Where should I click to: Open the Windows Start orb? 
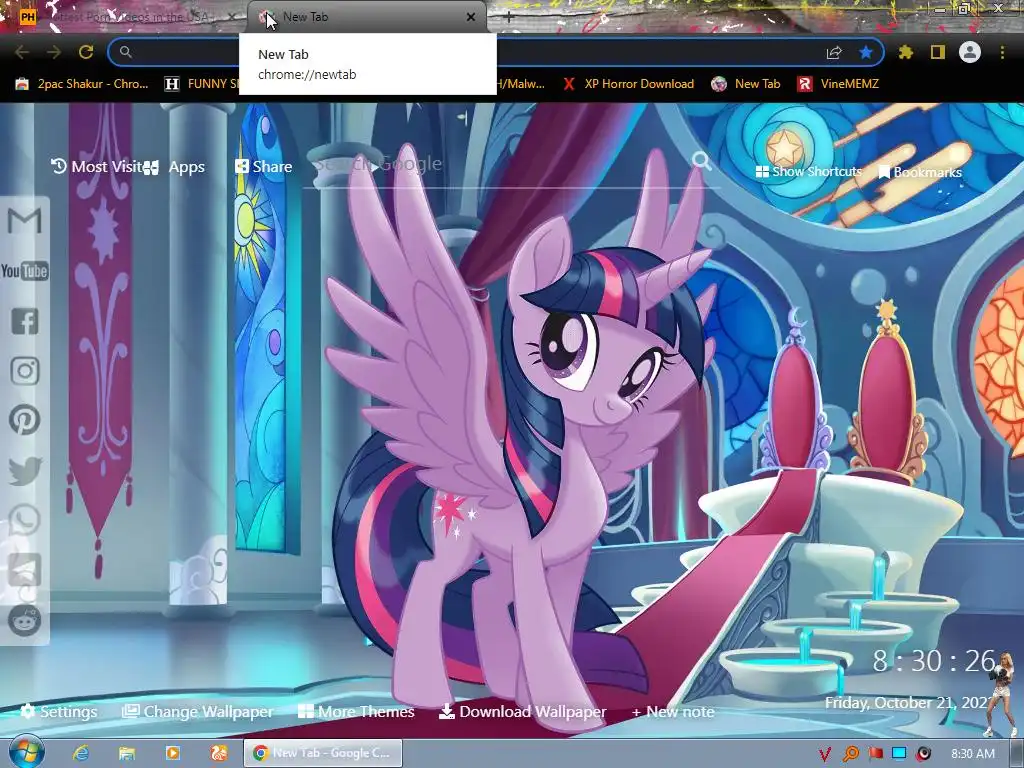[26, 752]
